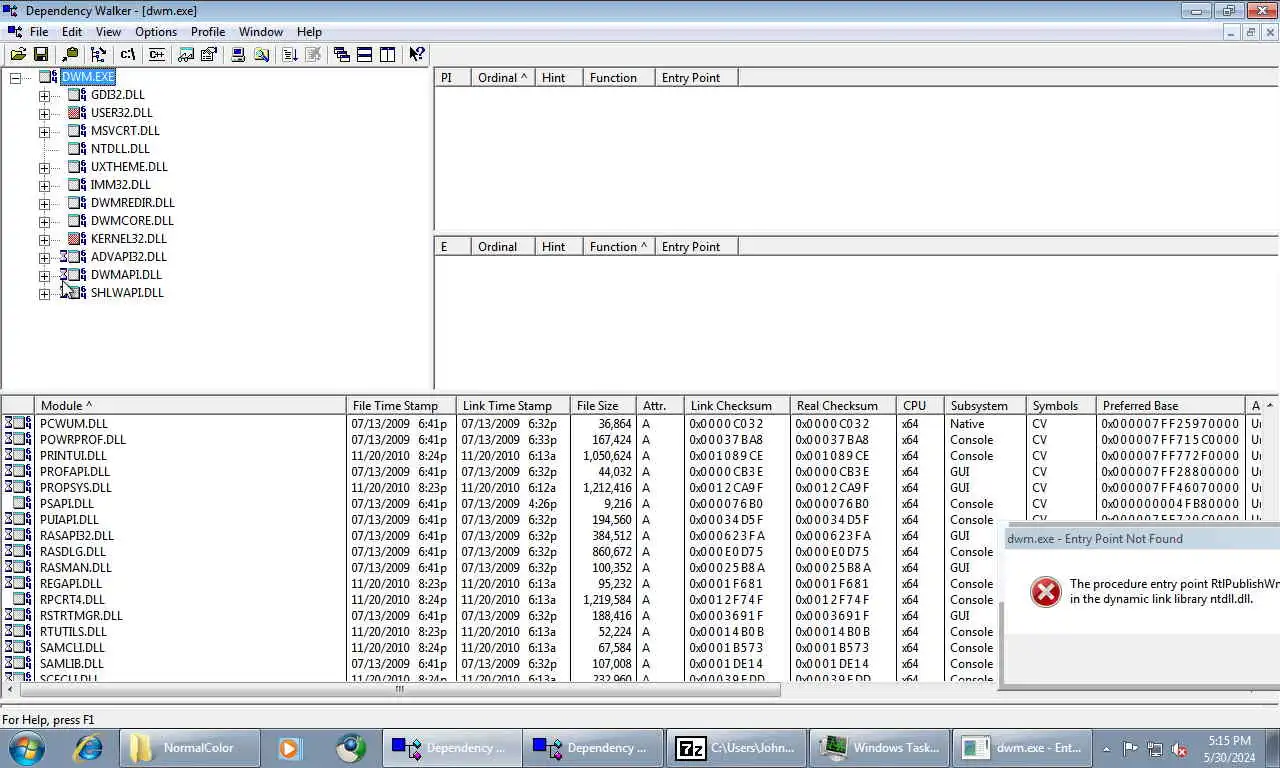Click the System Information computer icon
This screenshot has height=768, width=1280.
pyautogui.click(x=238, y=55)
